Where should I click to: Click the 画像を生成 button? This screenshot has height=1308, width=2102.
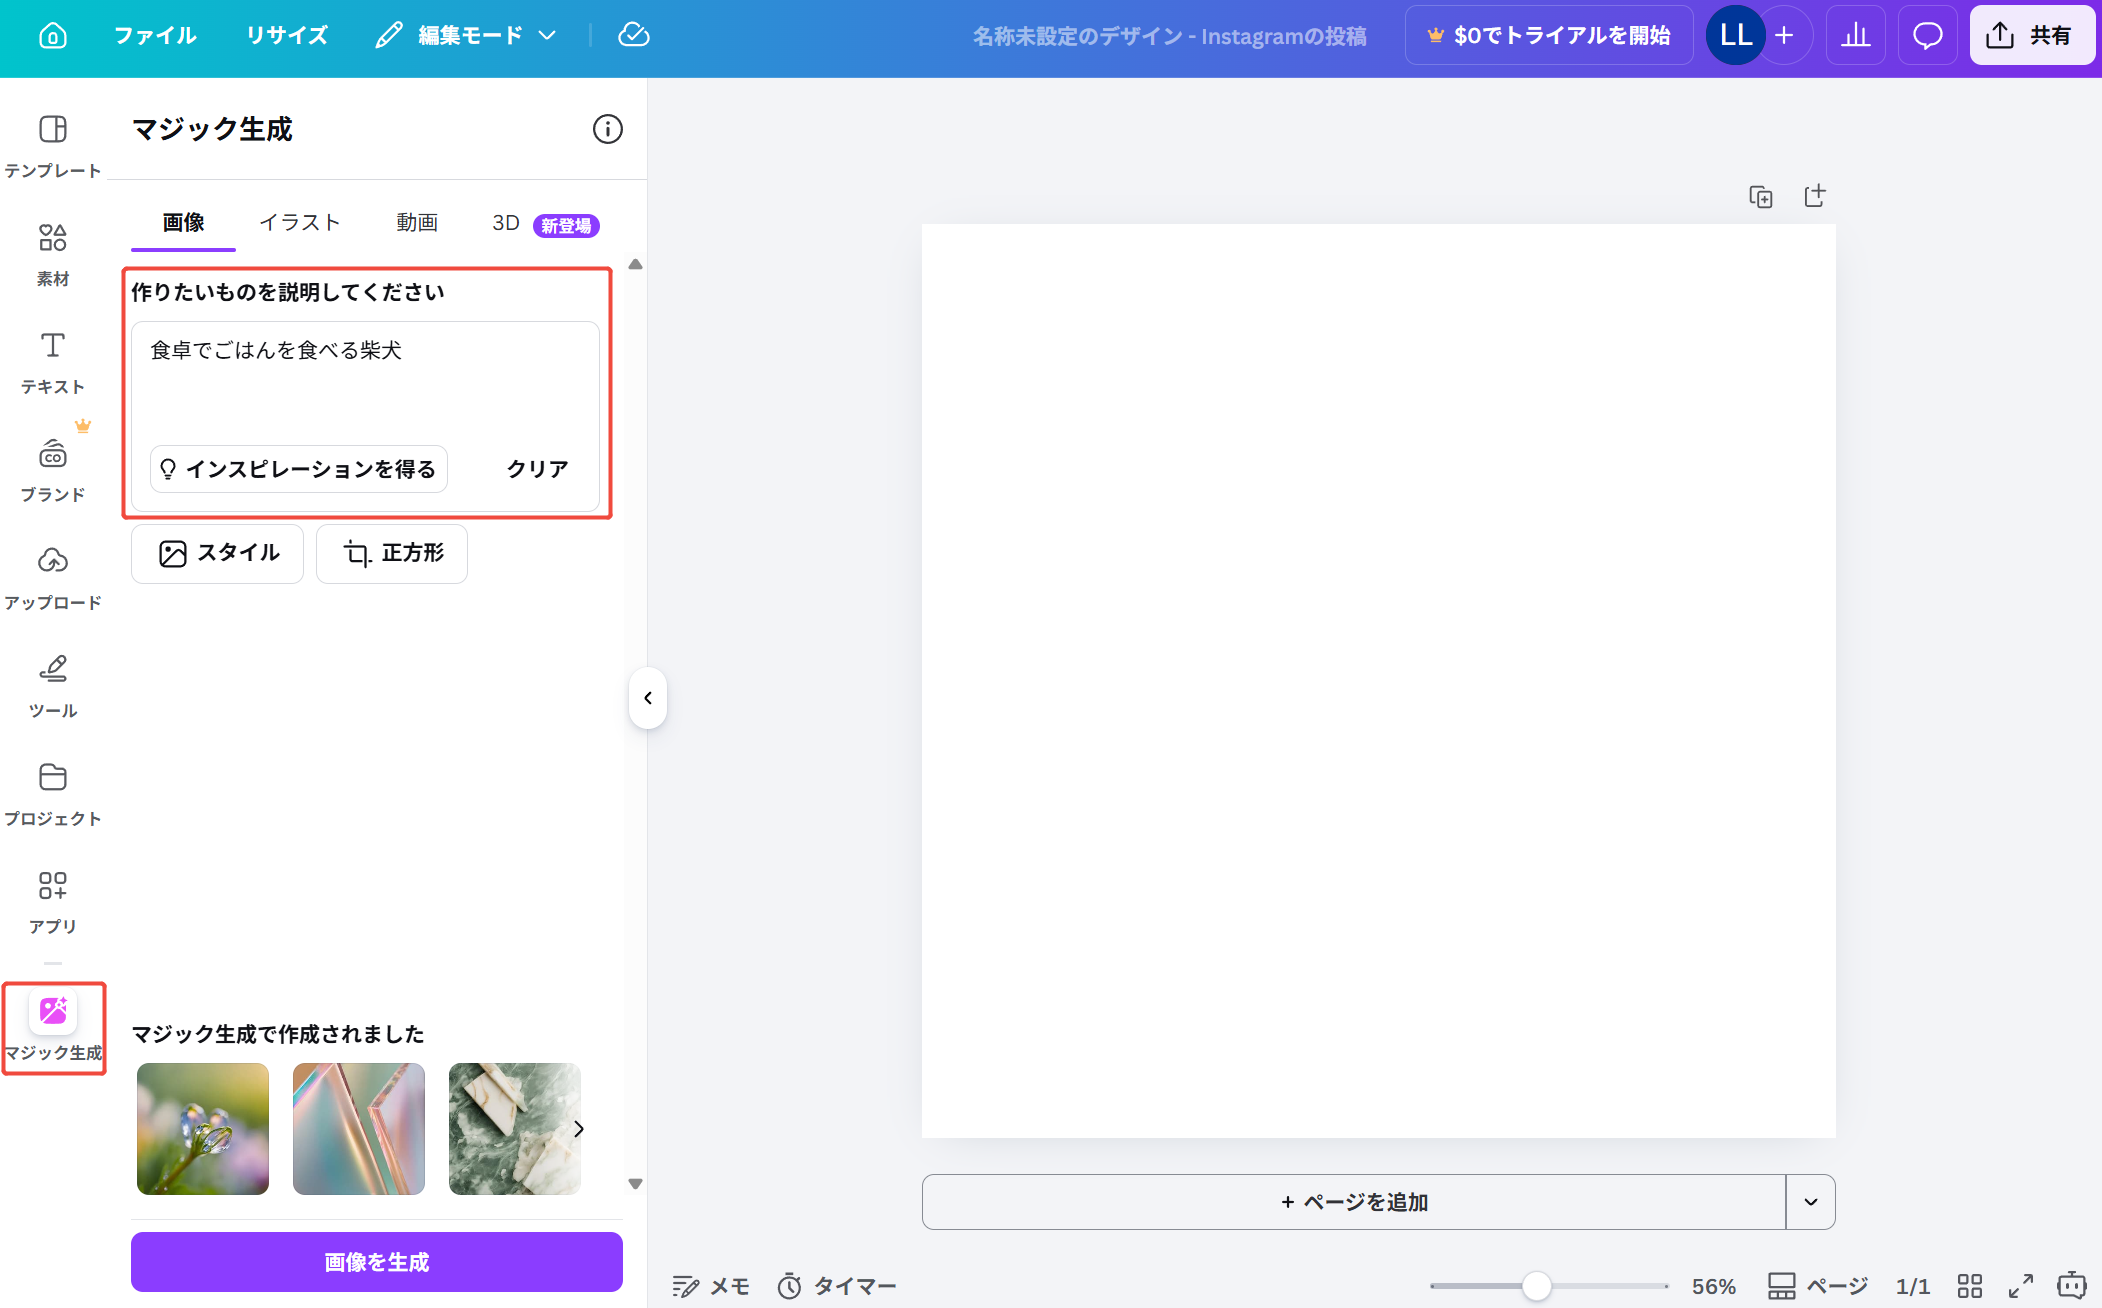click(x=376, y=1261)
